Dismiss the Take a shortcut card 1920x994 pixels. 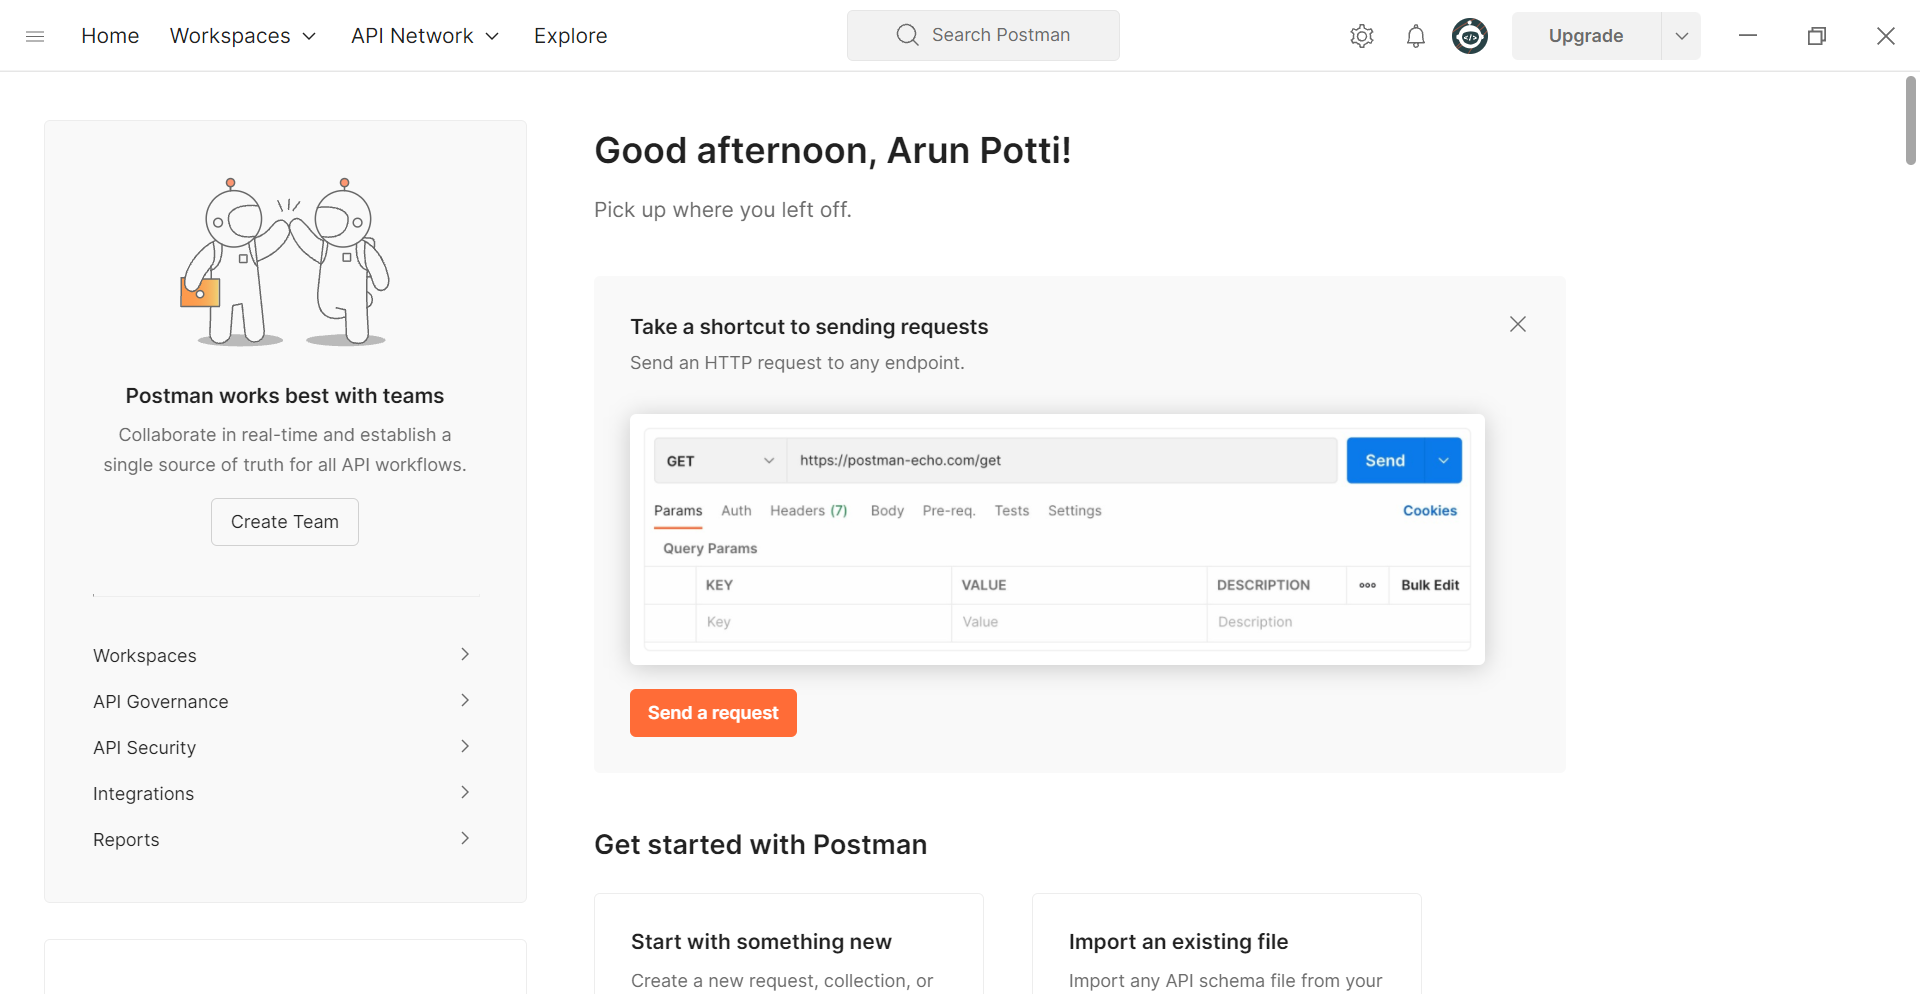(1517, 324)
